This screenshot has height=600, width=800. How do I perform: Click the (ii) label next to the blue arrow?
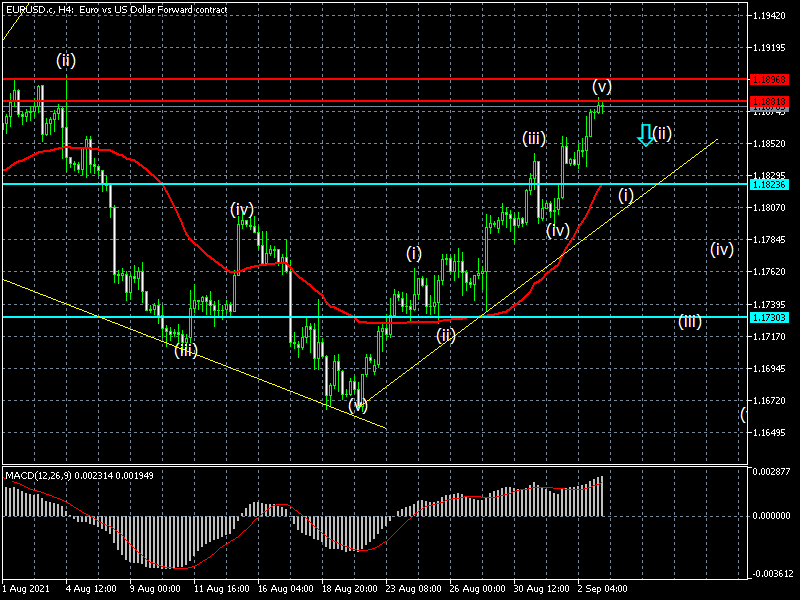coord(662,133)
